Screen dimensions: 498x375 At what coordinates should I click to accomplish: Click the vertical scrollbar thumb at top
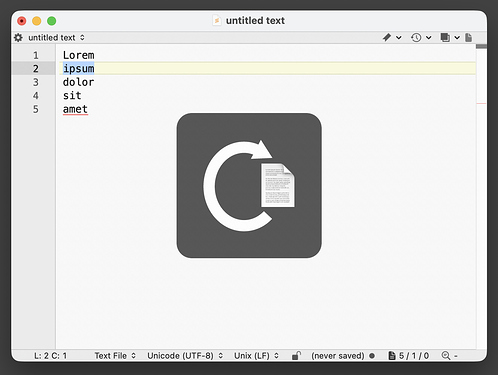point(481,46)
